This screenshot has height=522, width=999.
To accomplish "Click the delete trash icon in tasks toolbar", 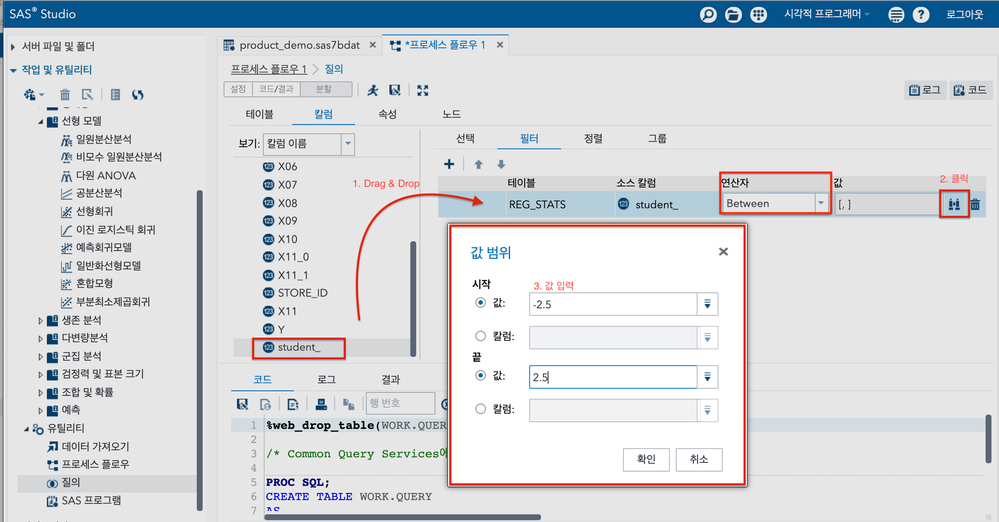I will (65, 94).
